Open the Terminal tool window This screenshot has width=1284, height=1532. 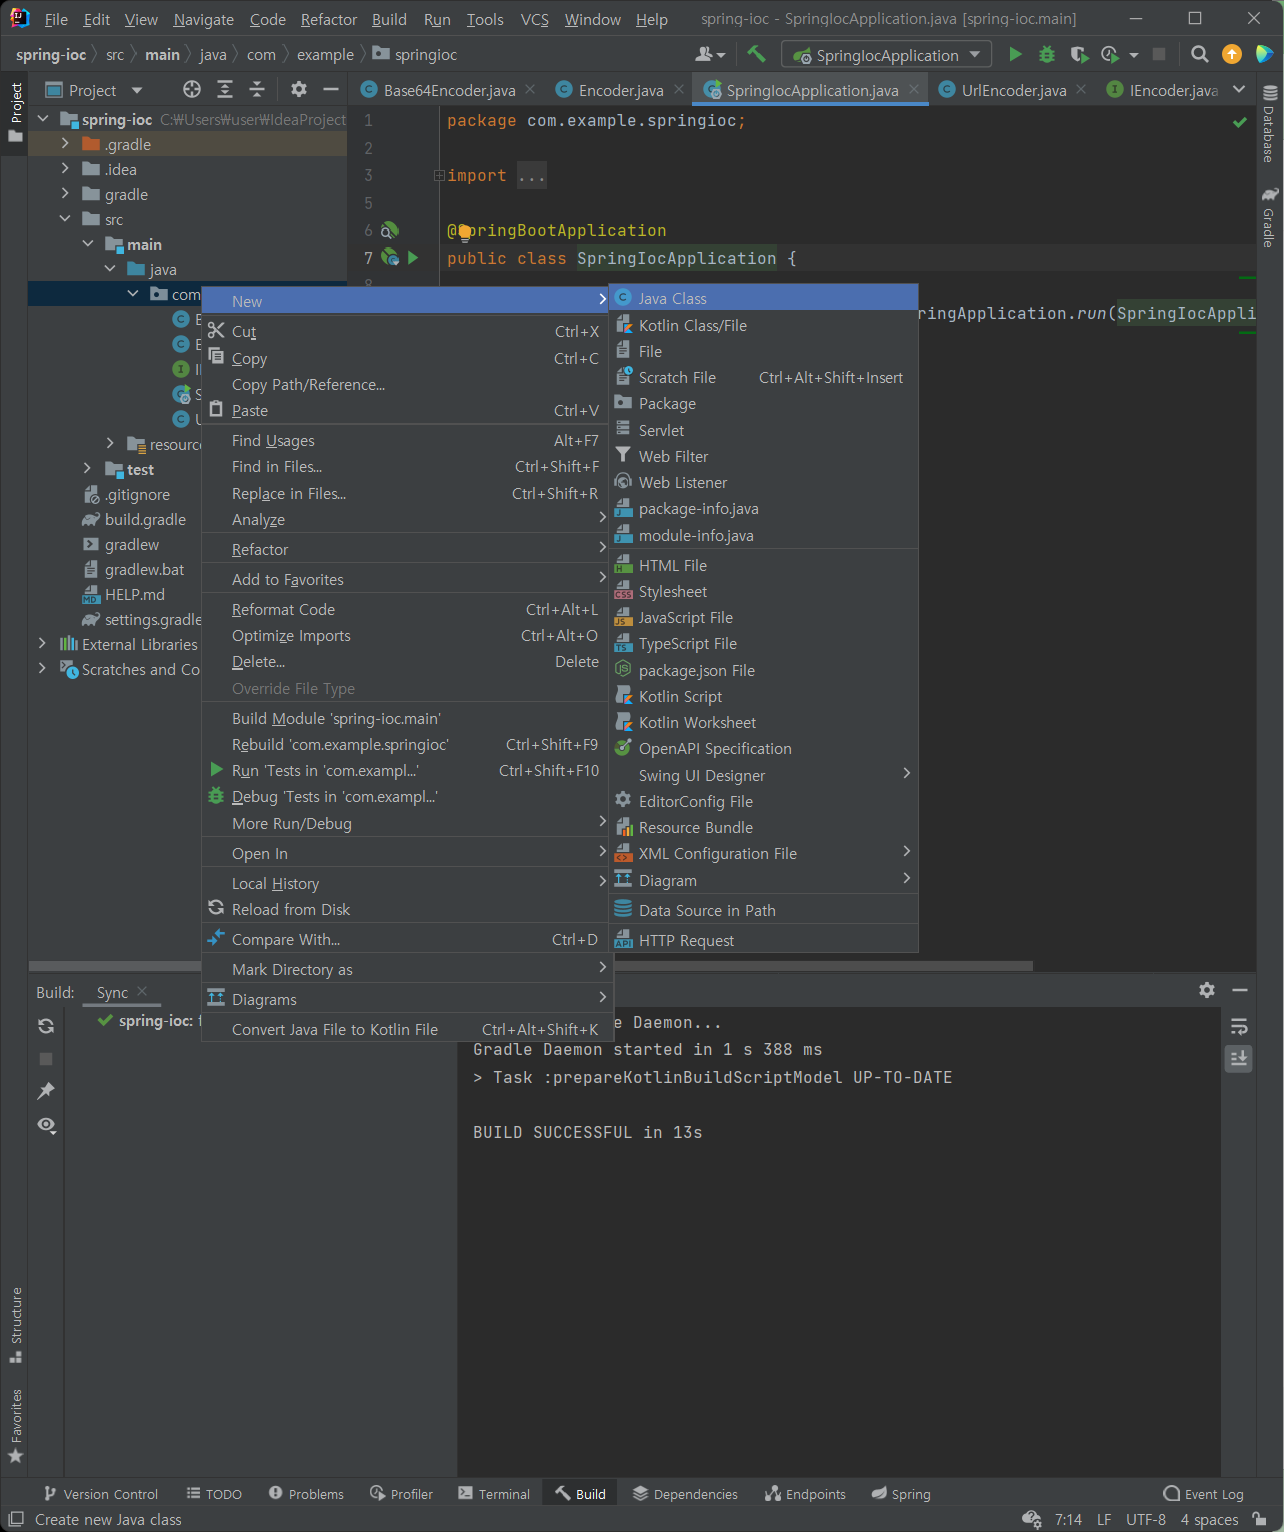(494, 1494)
